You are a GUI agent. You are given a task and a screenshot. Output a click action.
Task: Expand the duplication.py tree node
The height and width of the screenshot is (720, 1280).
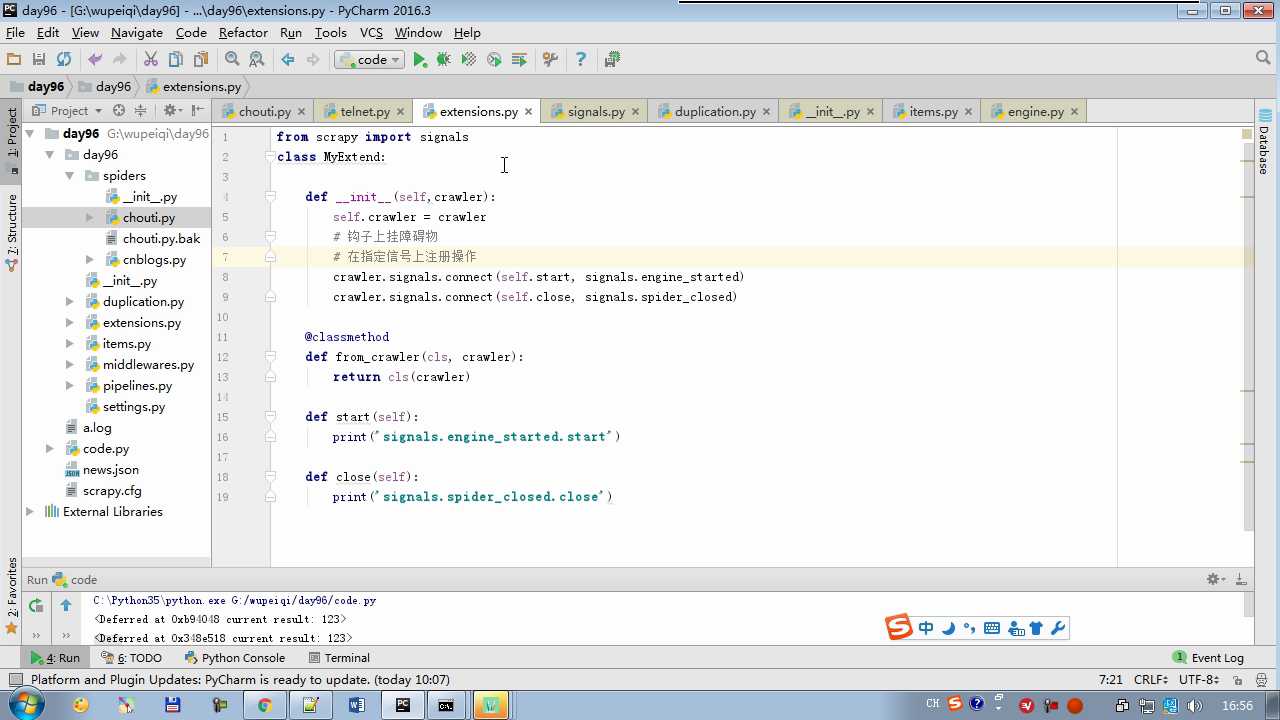(70, 302)
